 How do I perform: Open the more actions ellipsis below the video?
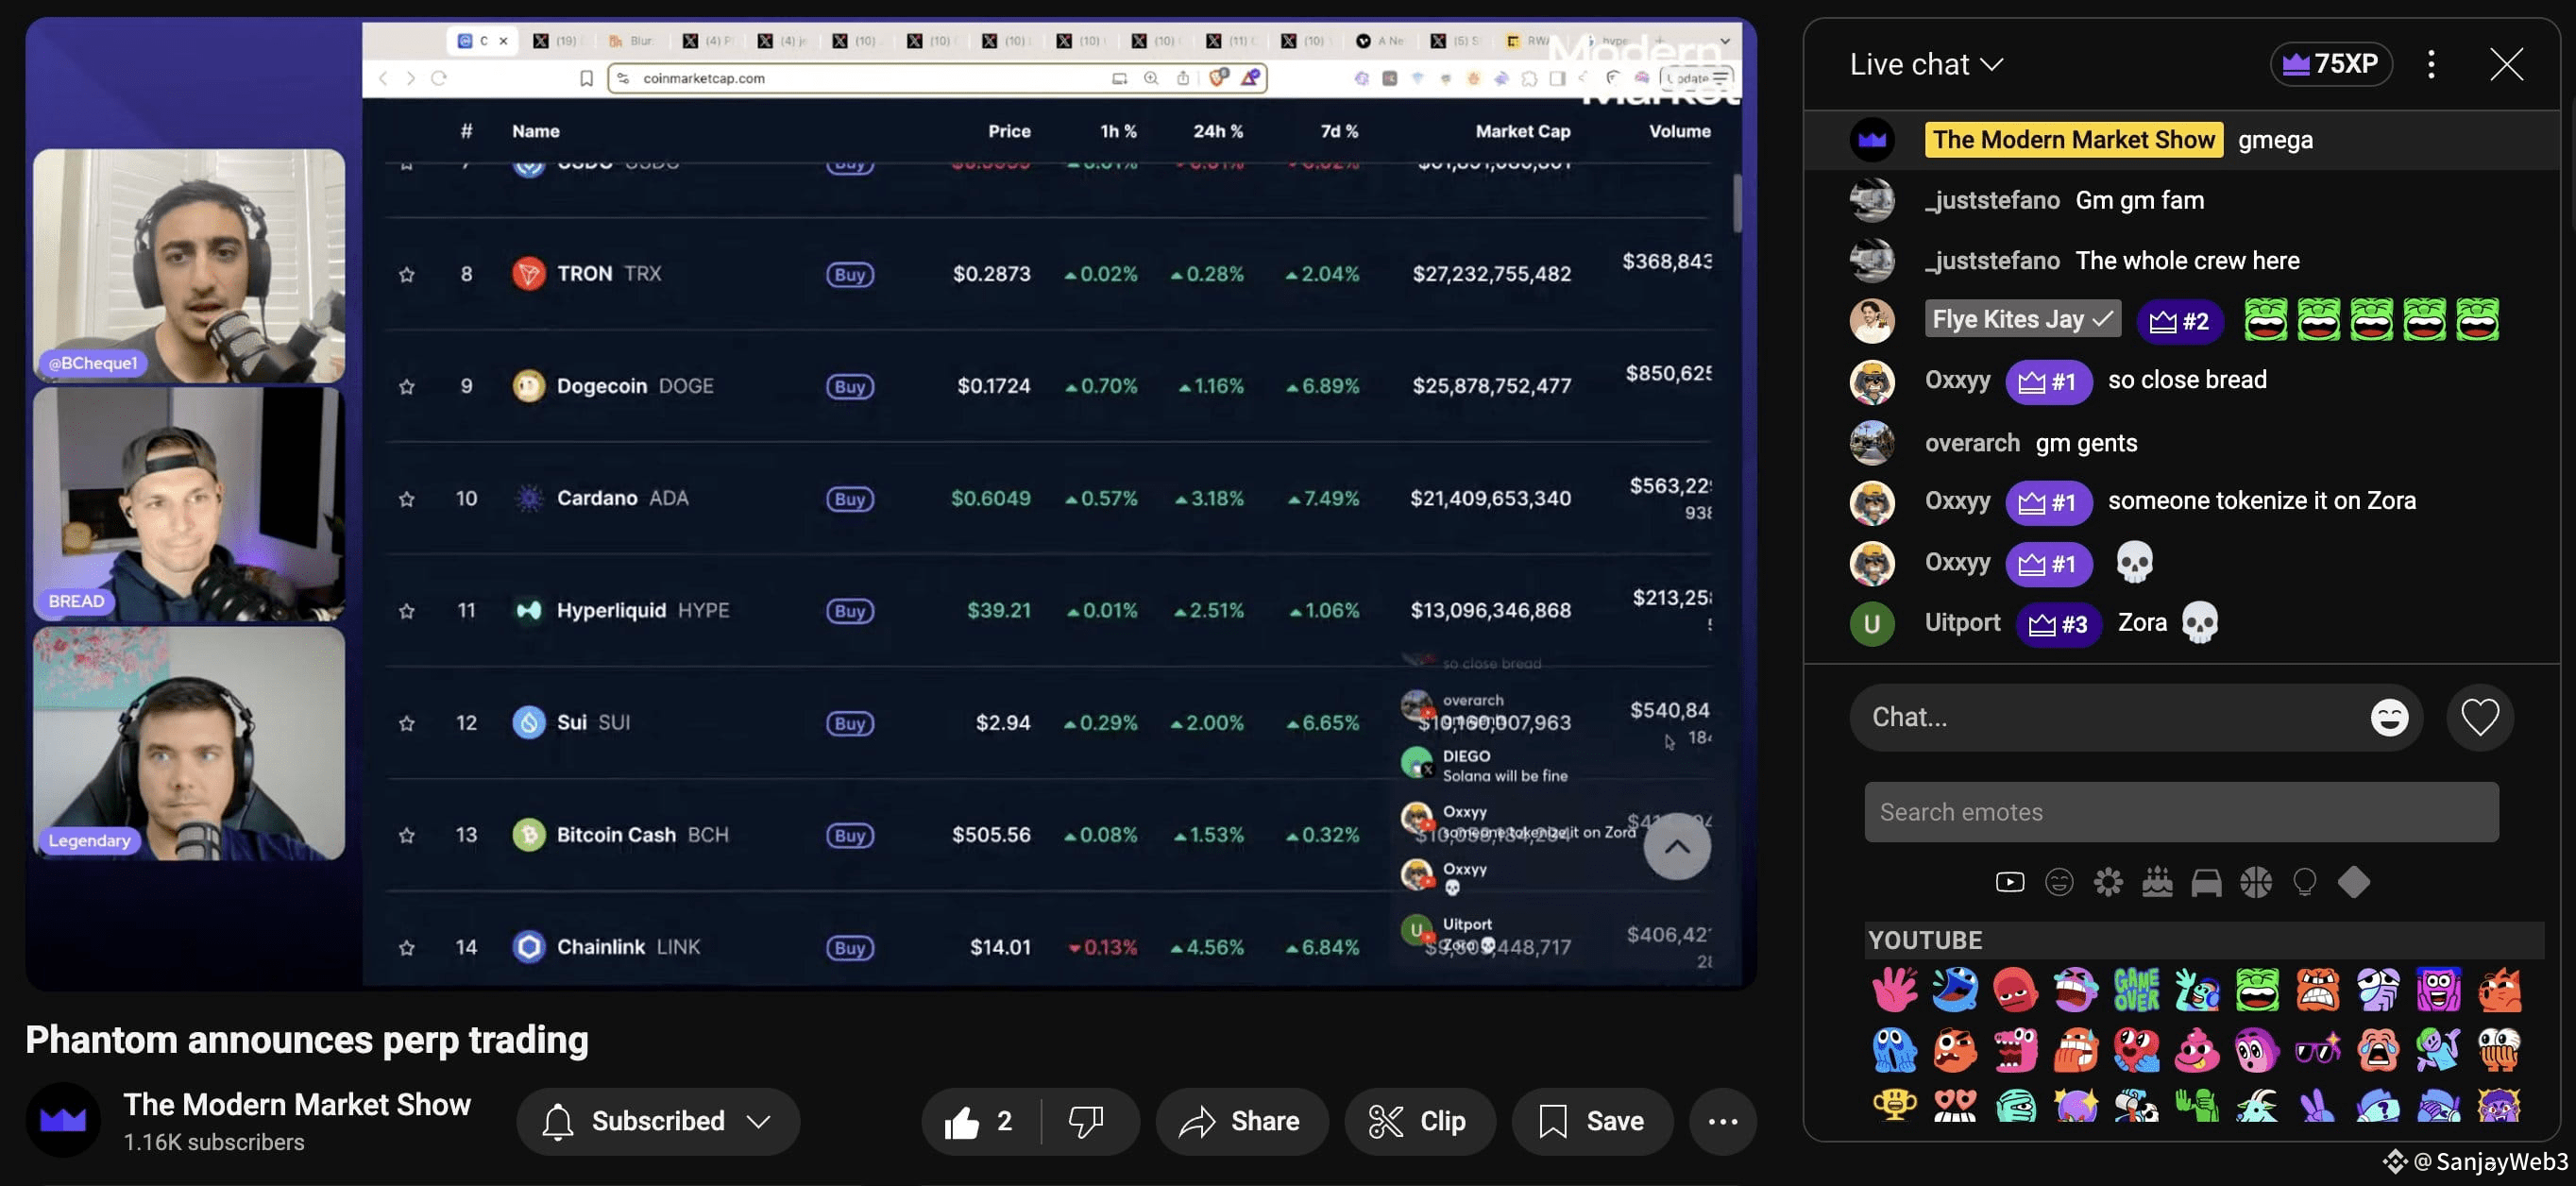[1722, 1121]
